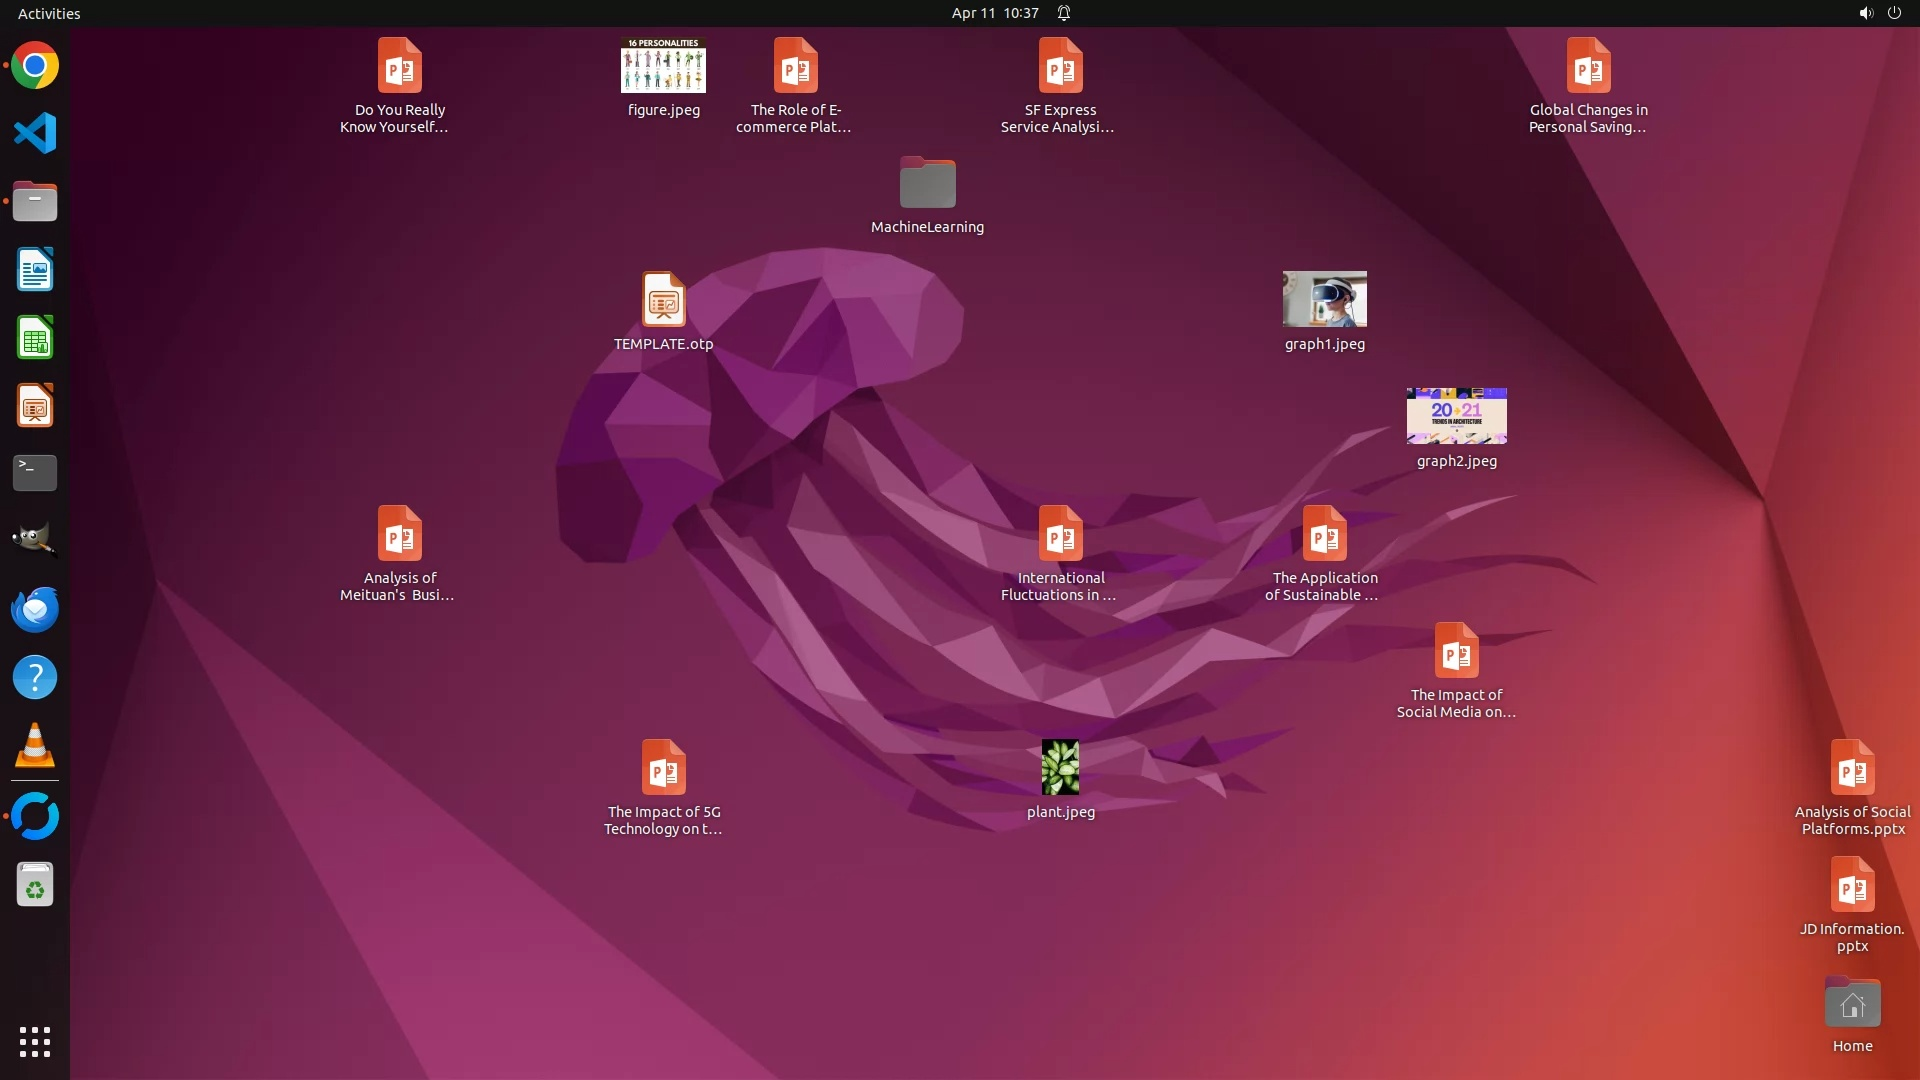Open Google Chrome from the dock
Screen dimensions: 1920x1080
click(35, 66)
